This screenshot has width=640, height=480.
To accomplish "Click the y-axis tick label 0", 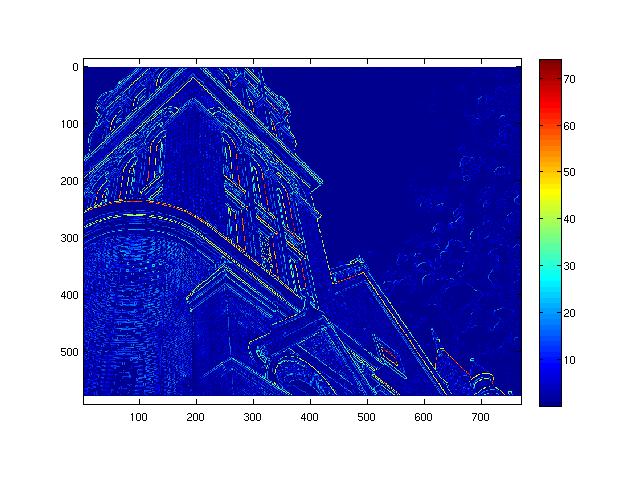I will pos(76,67).
